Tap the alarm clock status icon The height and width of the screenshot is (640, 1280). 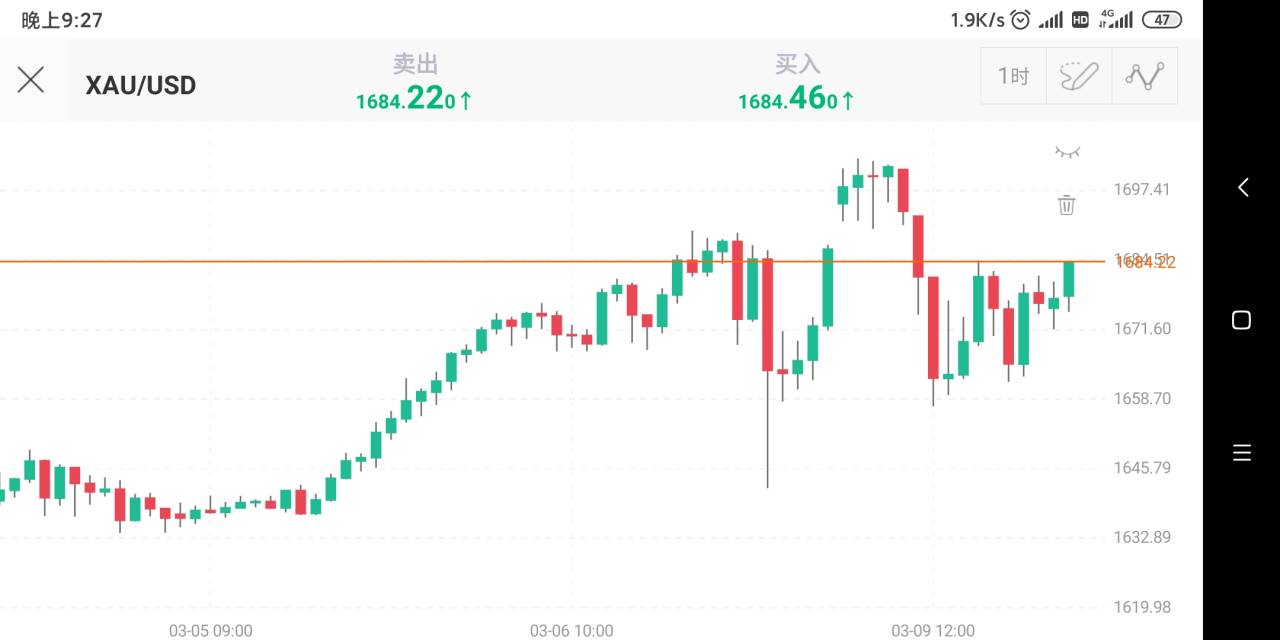click(1020, 19)
